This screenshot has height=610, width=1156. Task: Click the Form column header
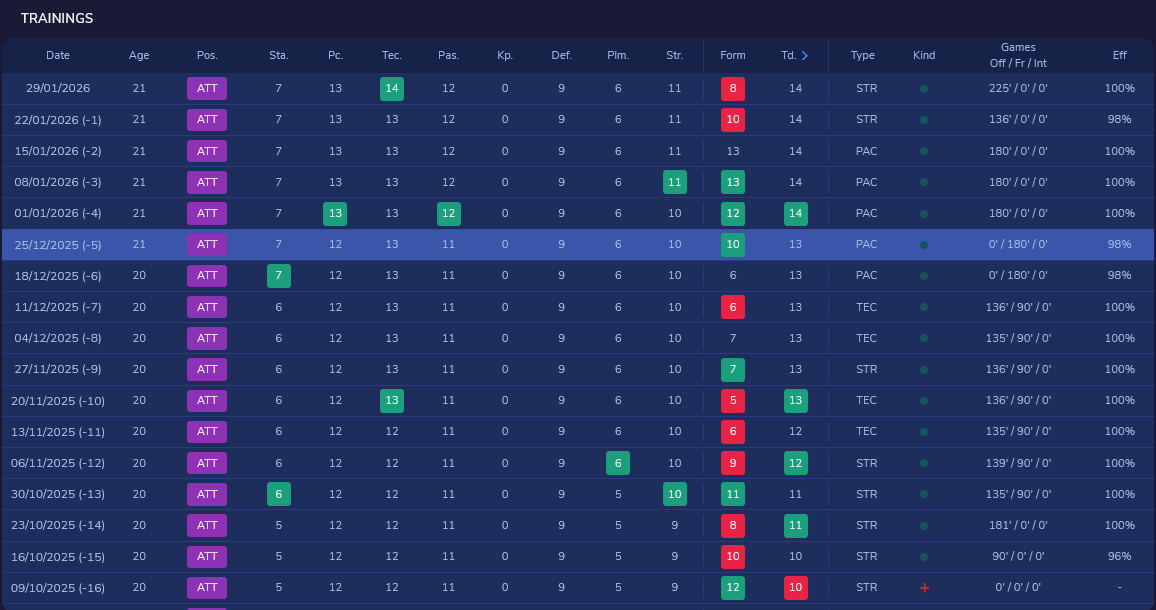[733, 55]
